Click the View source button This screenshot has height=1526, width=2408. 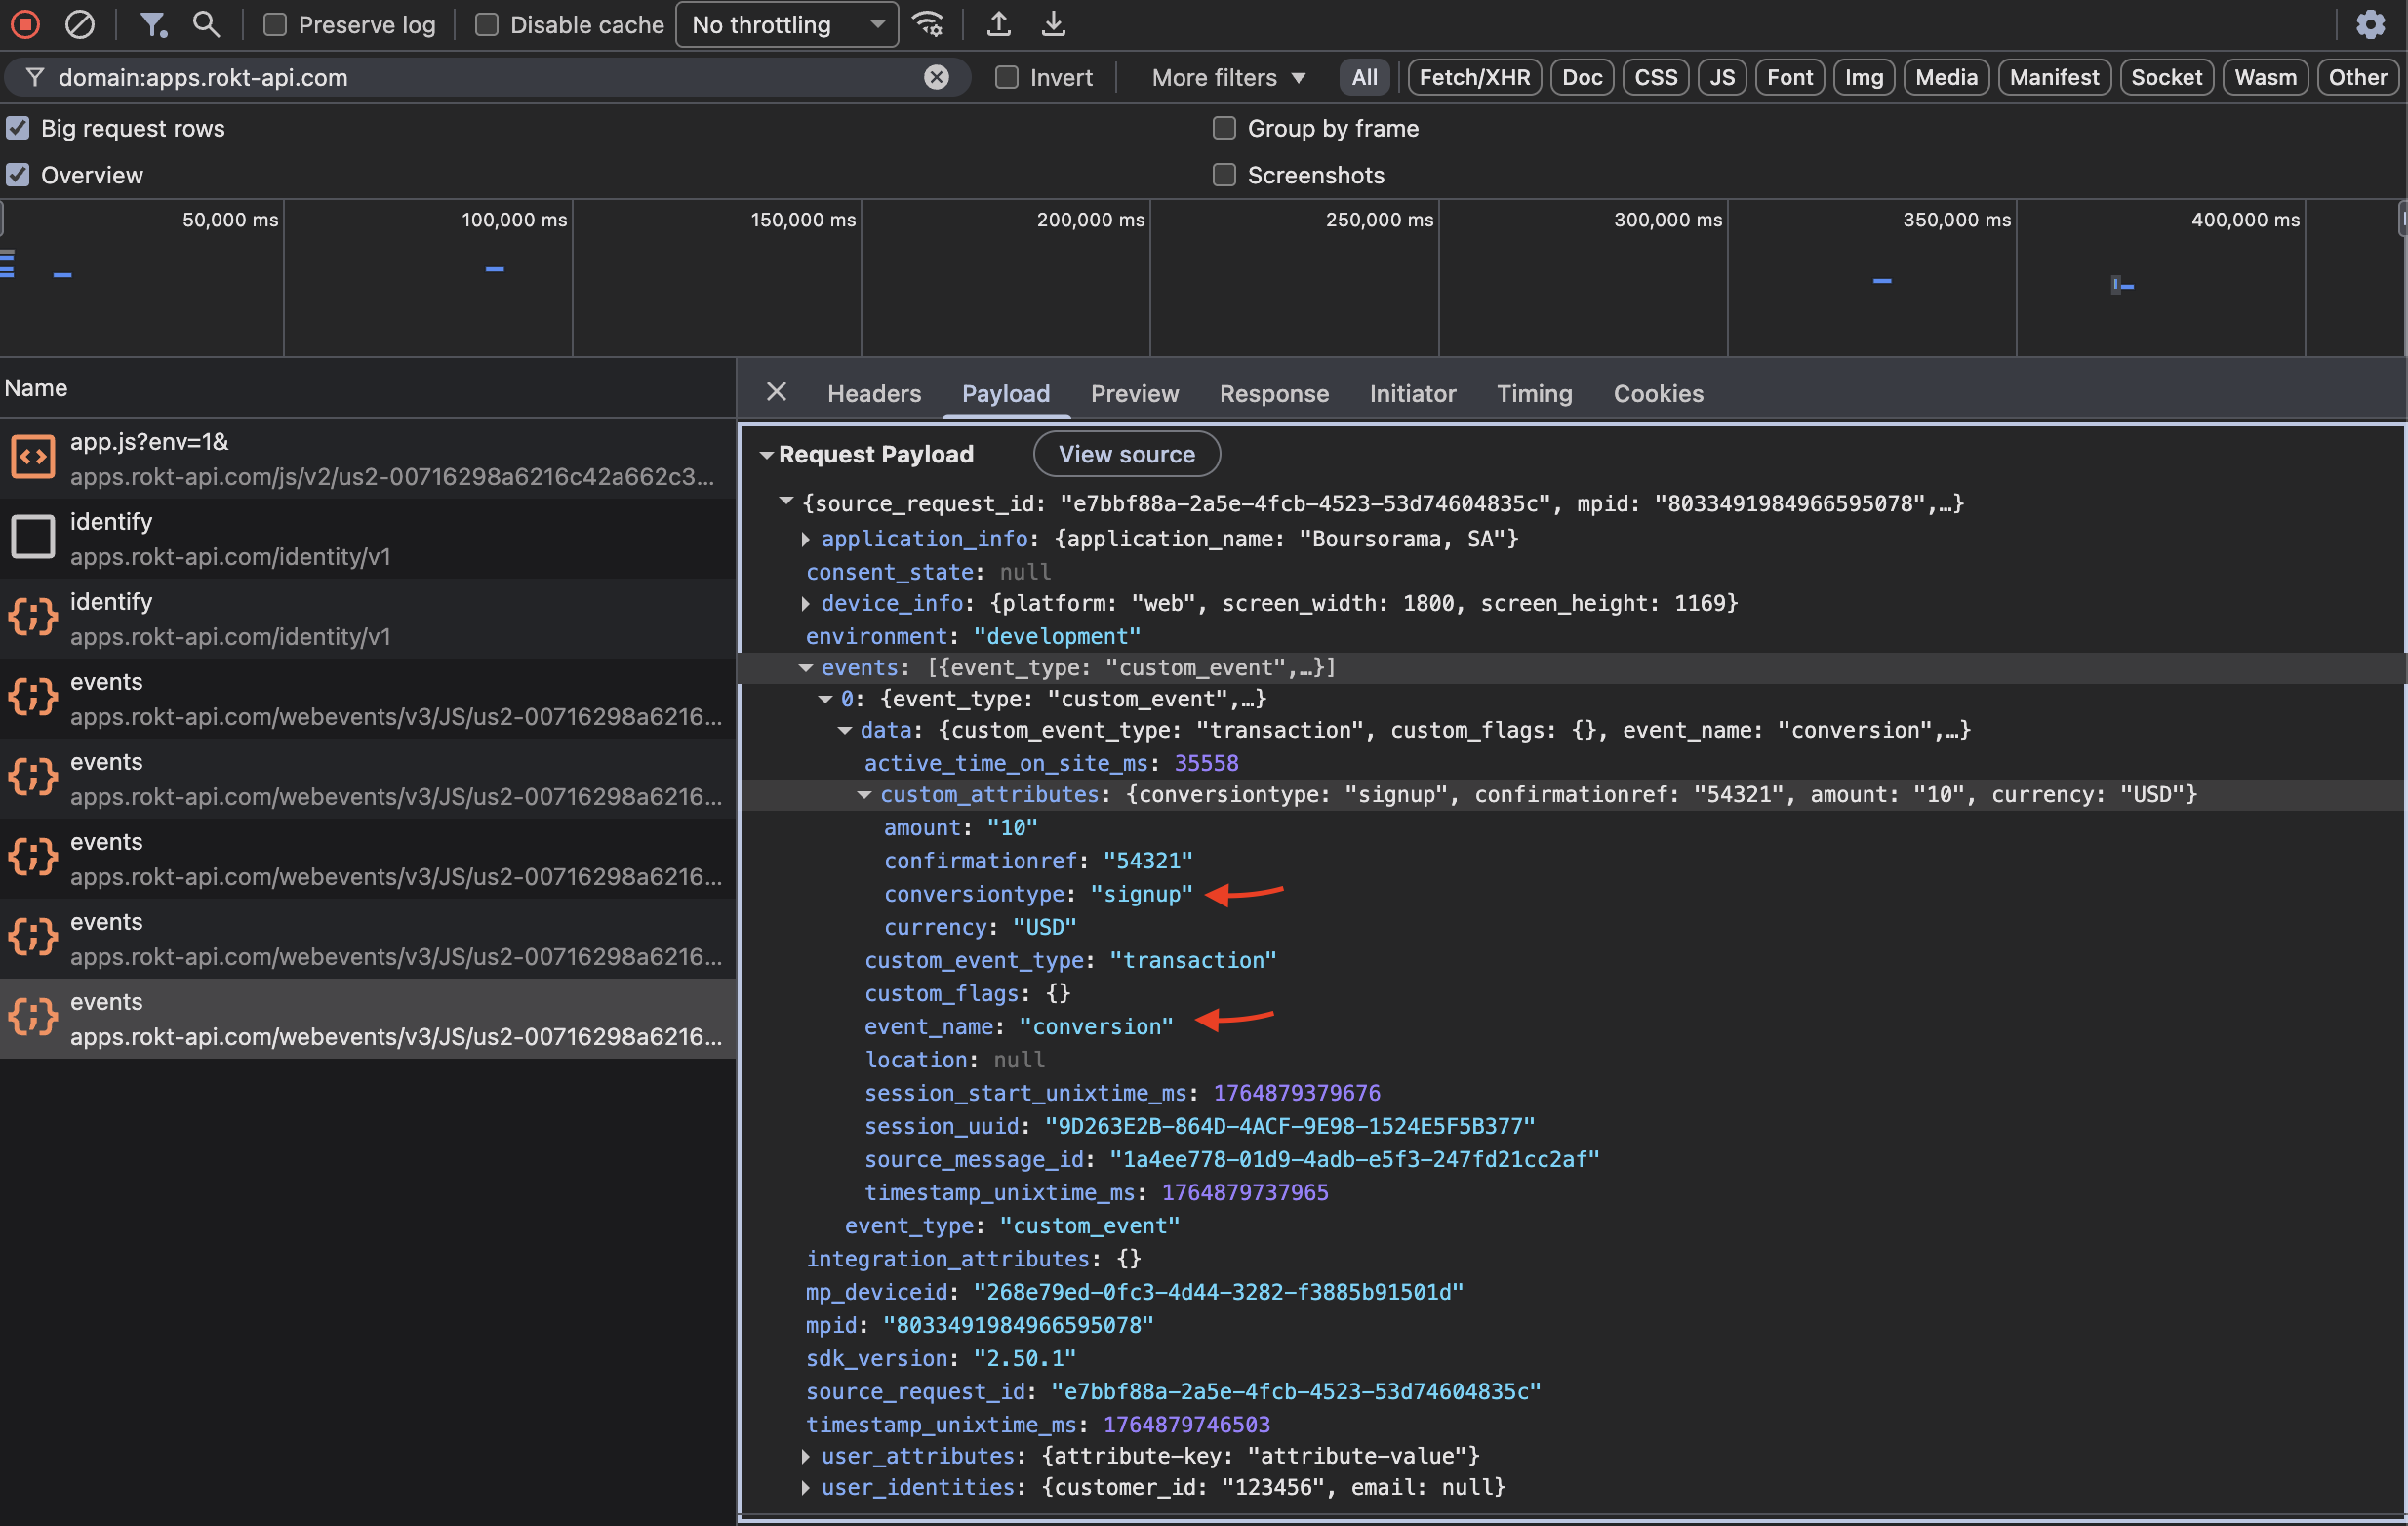tap(1126, 454)
